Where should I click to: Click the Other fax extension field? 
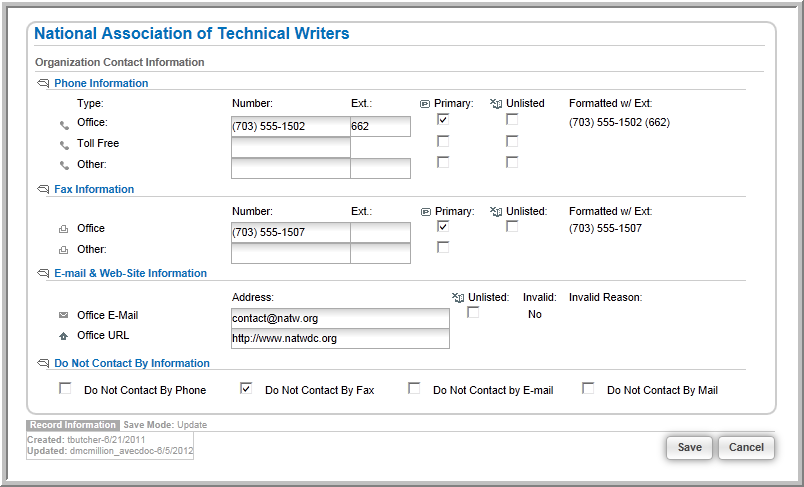click(380, 253)
